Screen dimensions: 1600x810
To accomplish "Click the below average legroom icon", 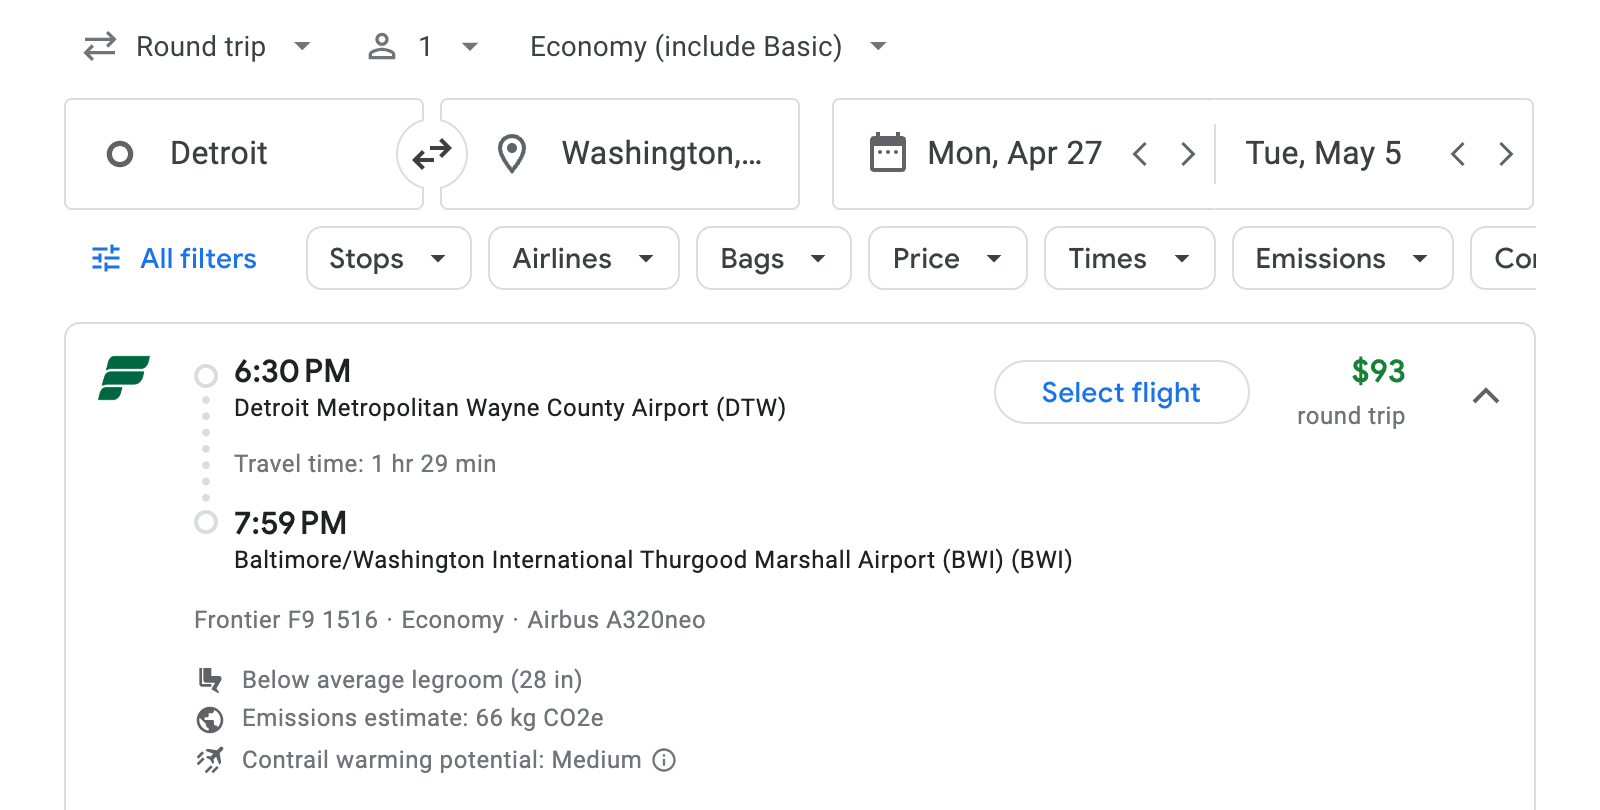I will pyautogui.click(x=210, y=679).
